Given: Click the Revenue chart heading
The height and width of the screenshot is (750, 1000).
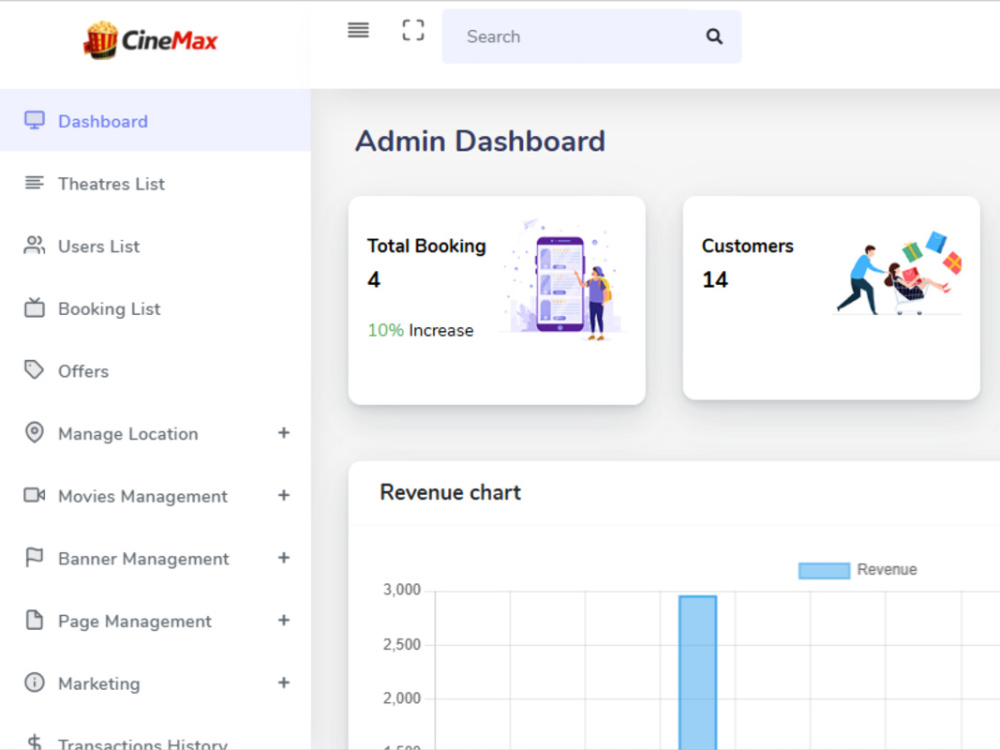Looking at the screenshot, I should 450,492.
